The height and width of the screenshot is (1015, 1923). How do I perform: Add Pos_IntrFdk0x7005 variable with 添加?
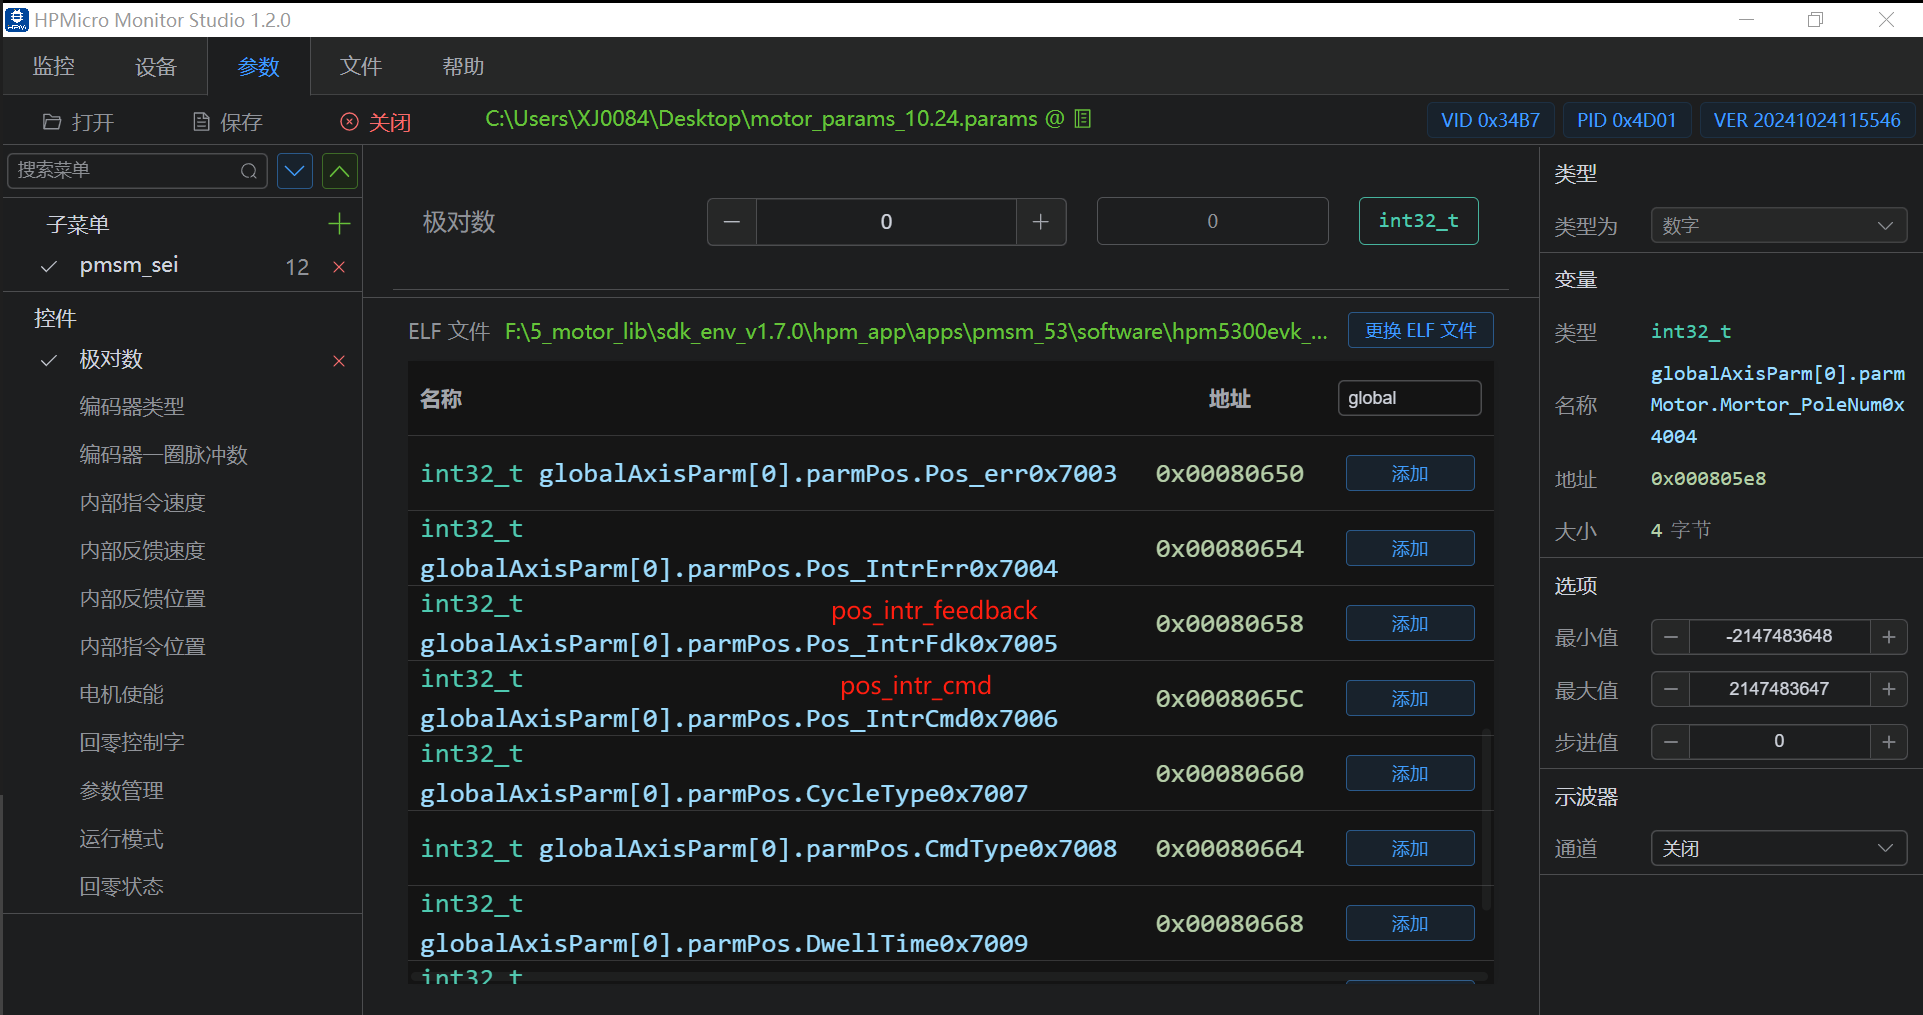1410,624
